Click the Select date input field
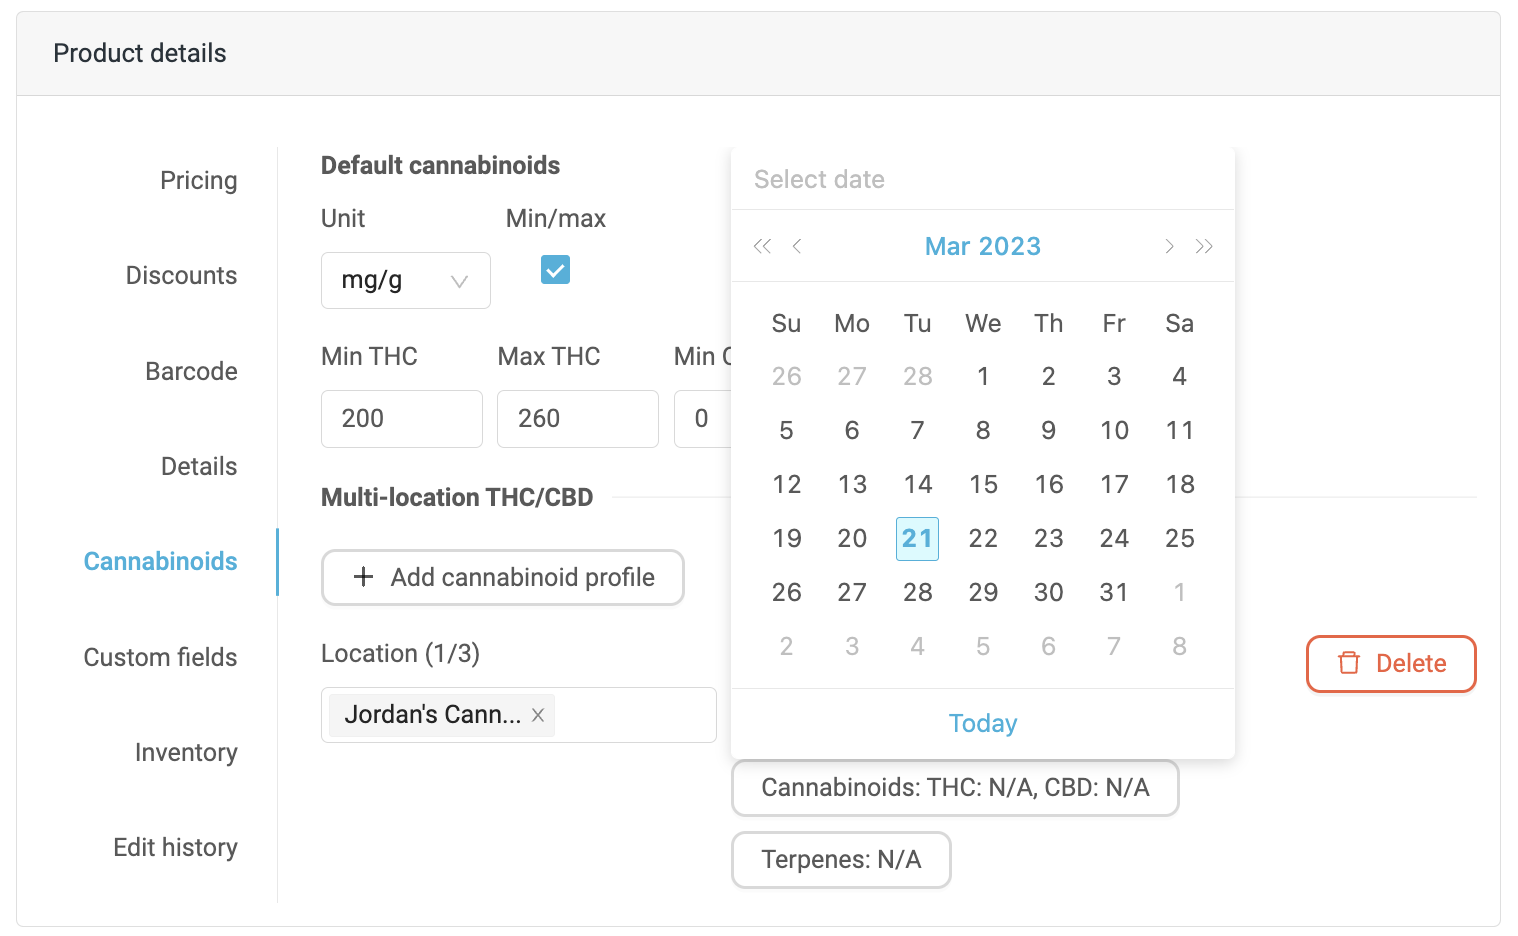This screenshot has height=936, width=1518. [982, 180]
